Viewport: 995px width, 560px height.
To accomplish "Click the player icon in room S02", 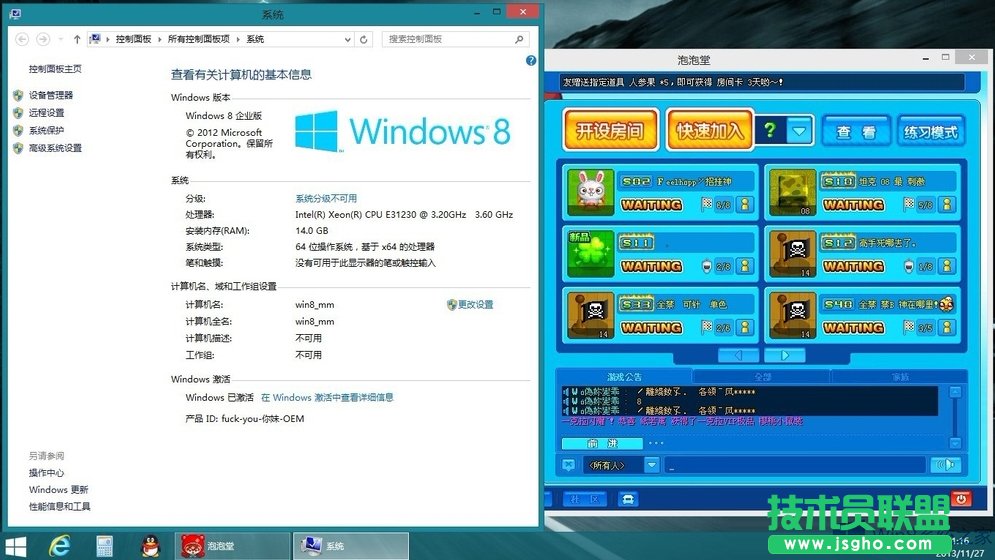I will [x=745, y=204].
